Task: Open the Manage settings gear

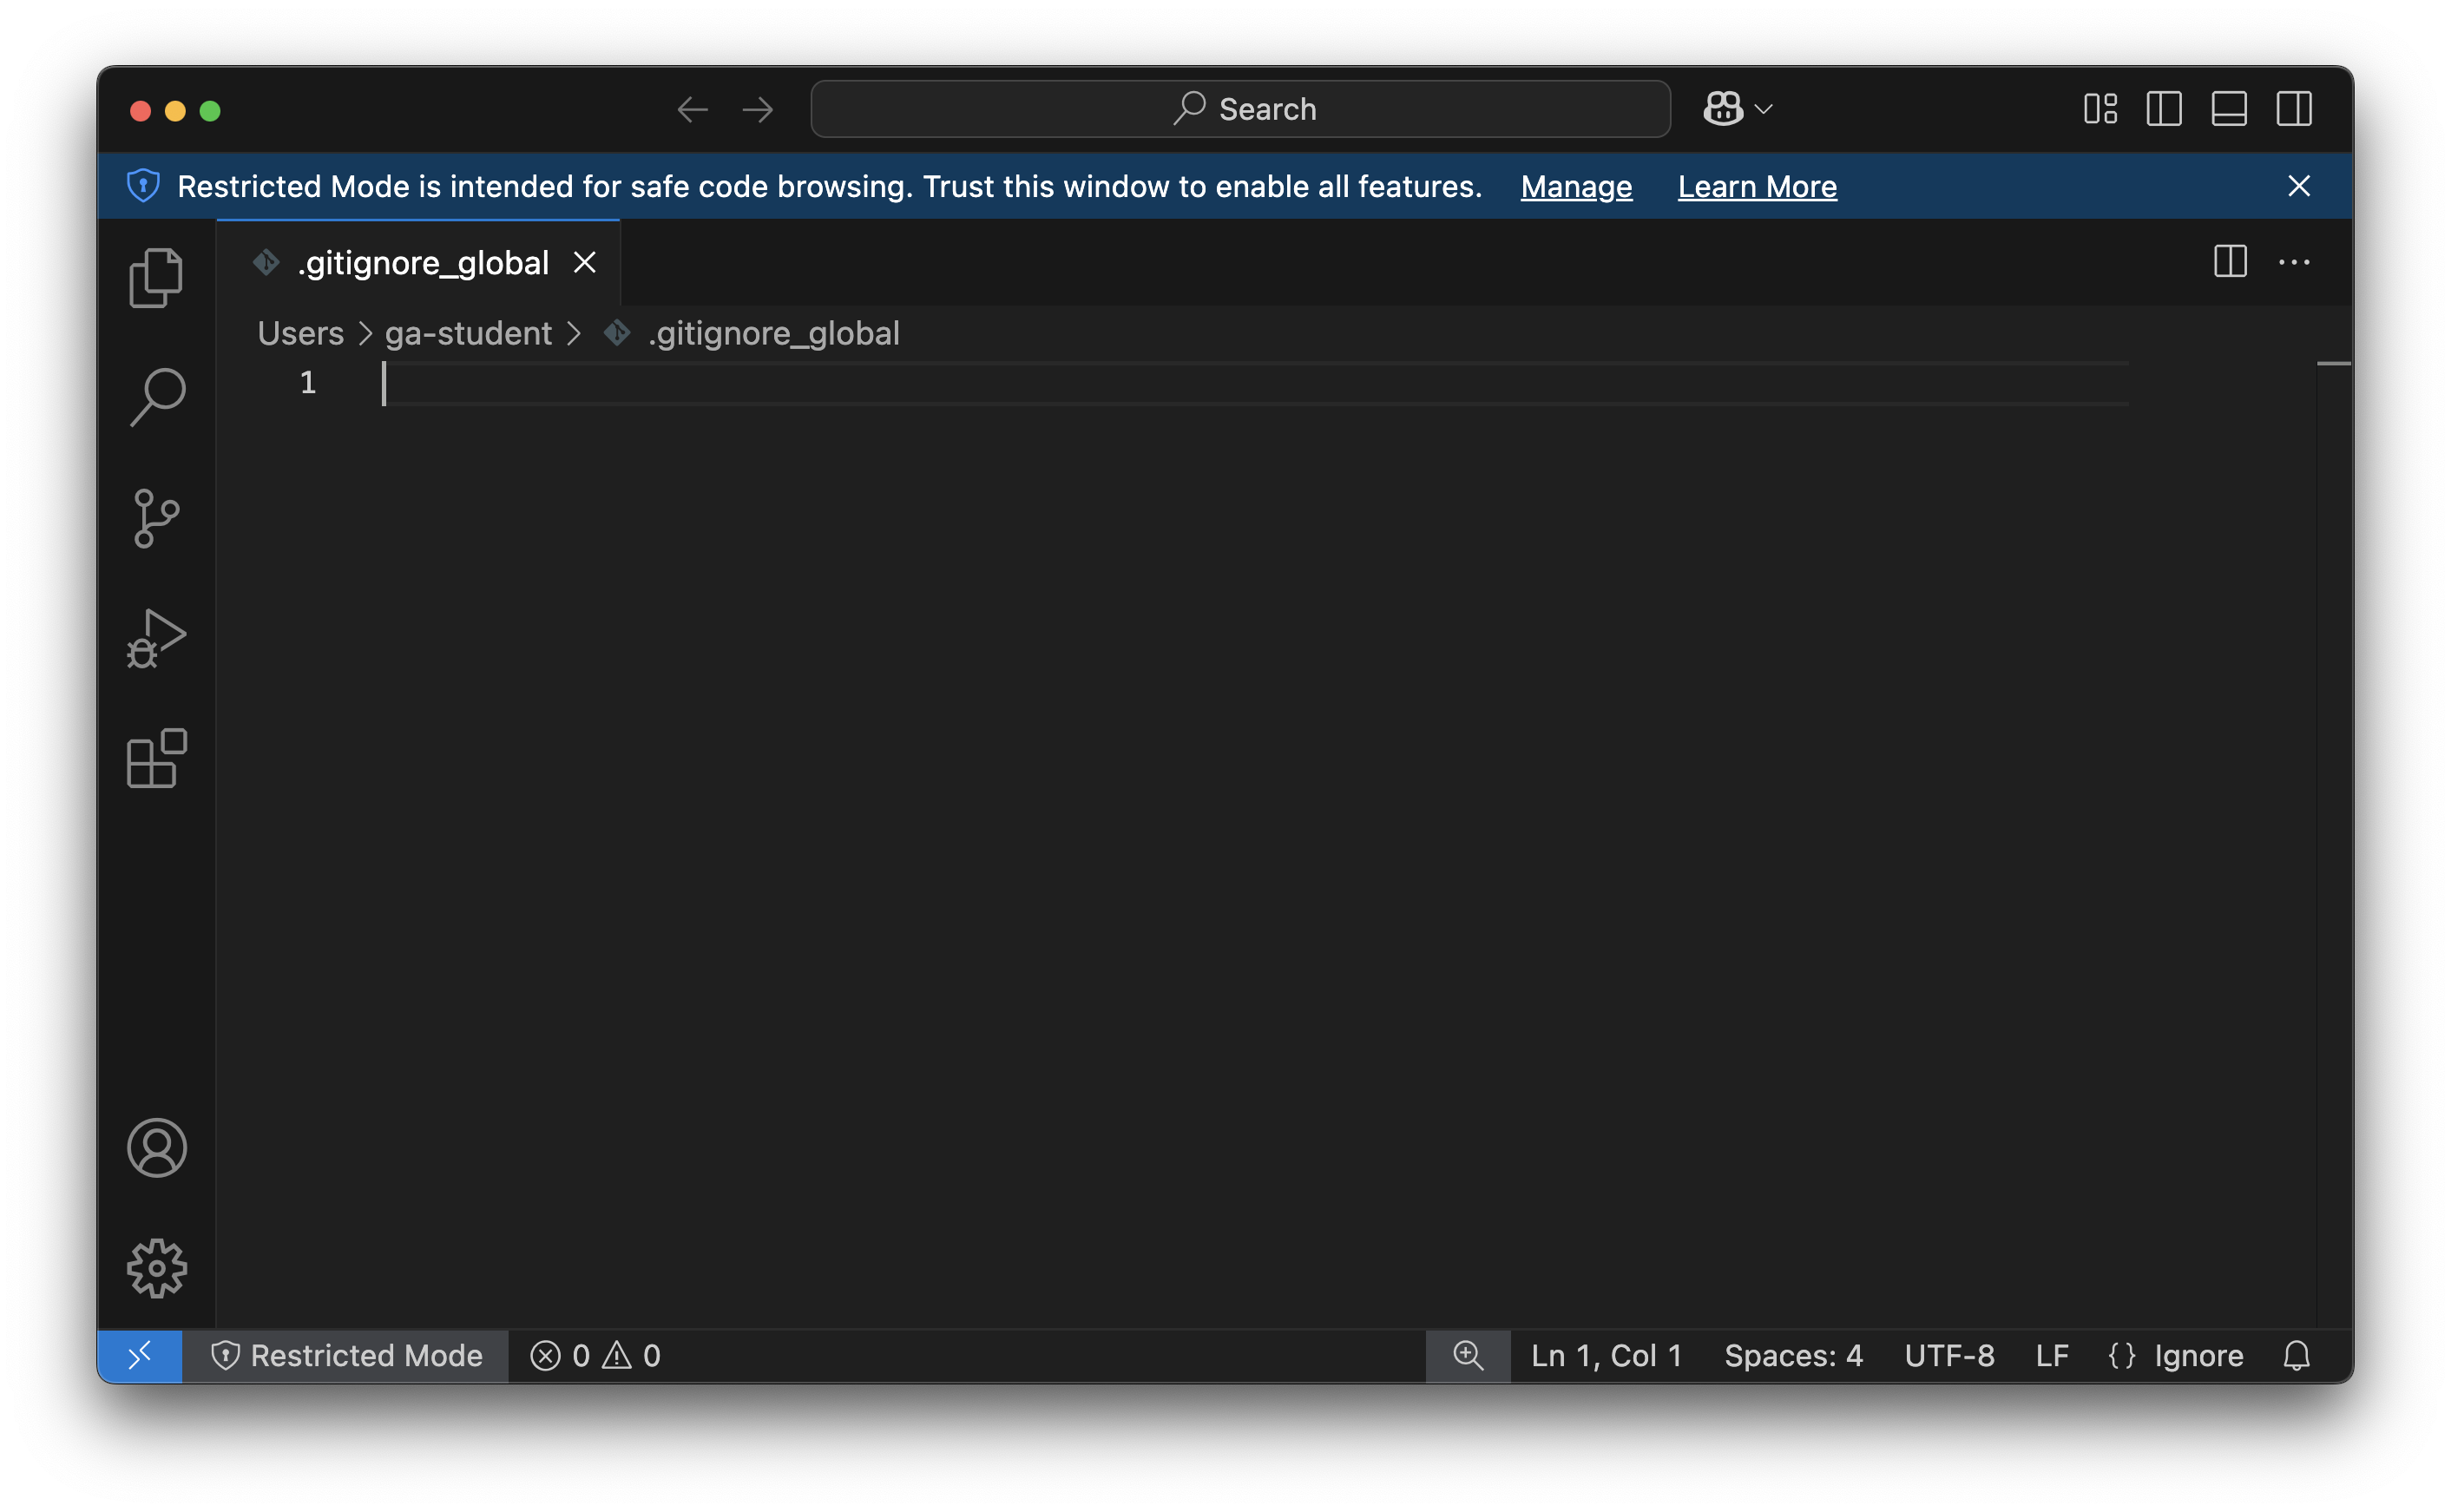Action: click(x=157, y=1268)
